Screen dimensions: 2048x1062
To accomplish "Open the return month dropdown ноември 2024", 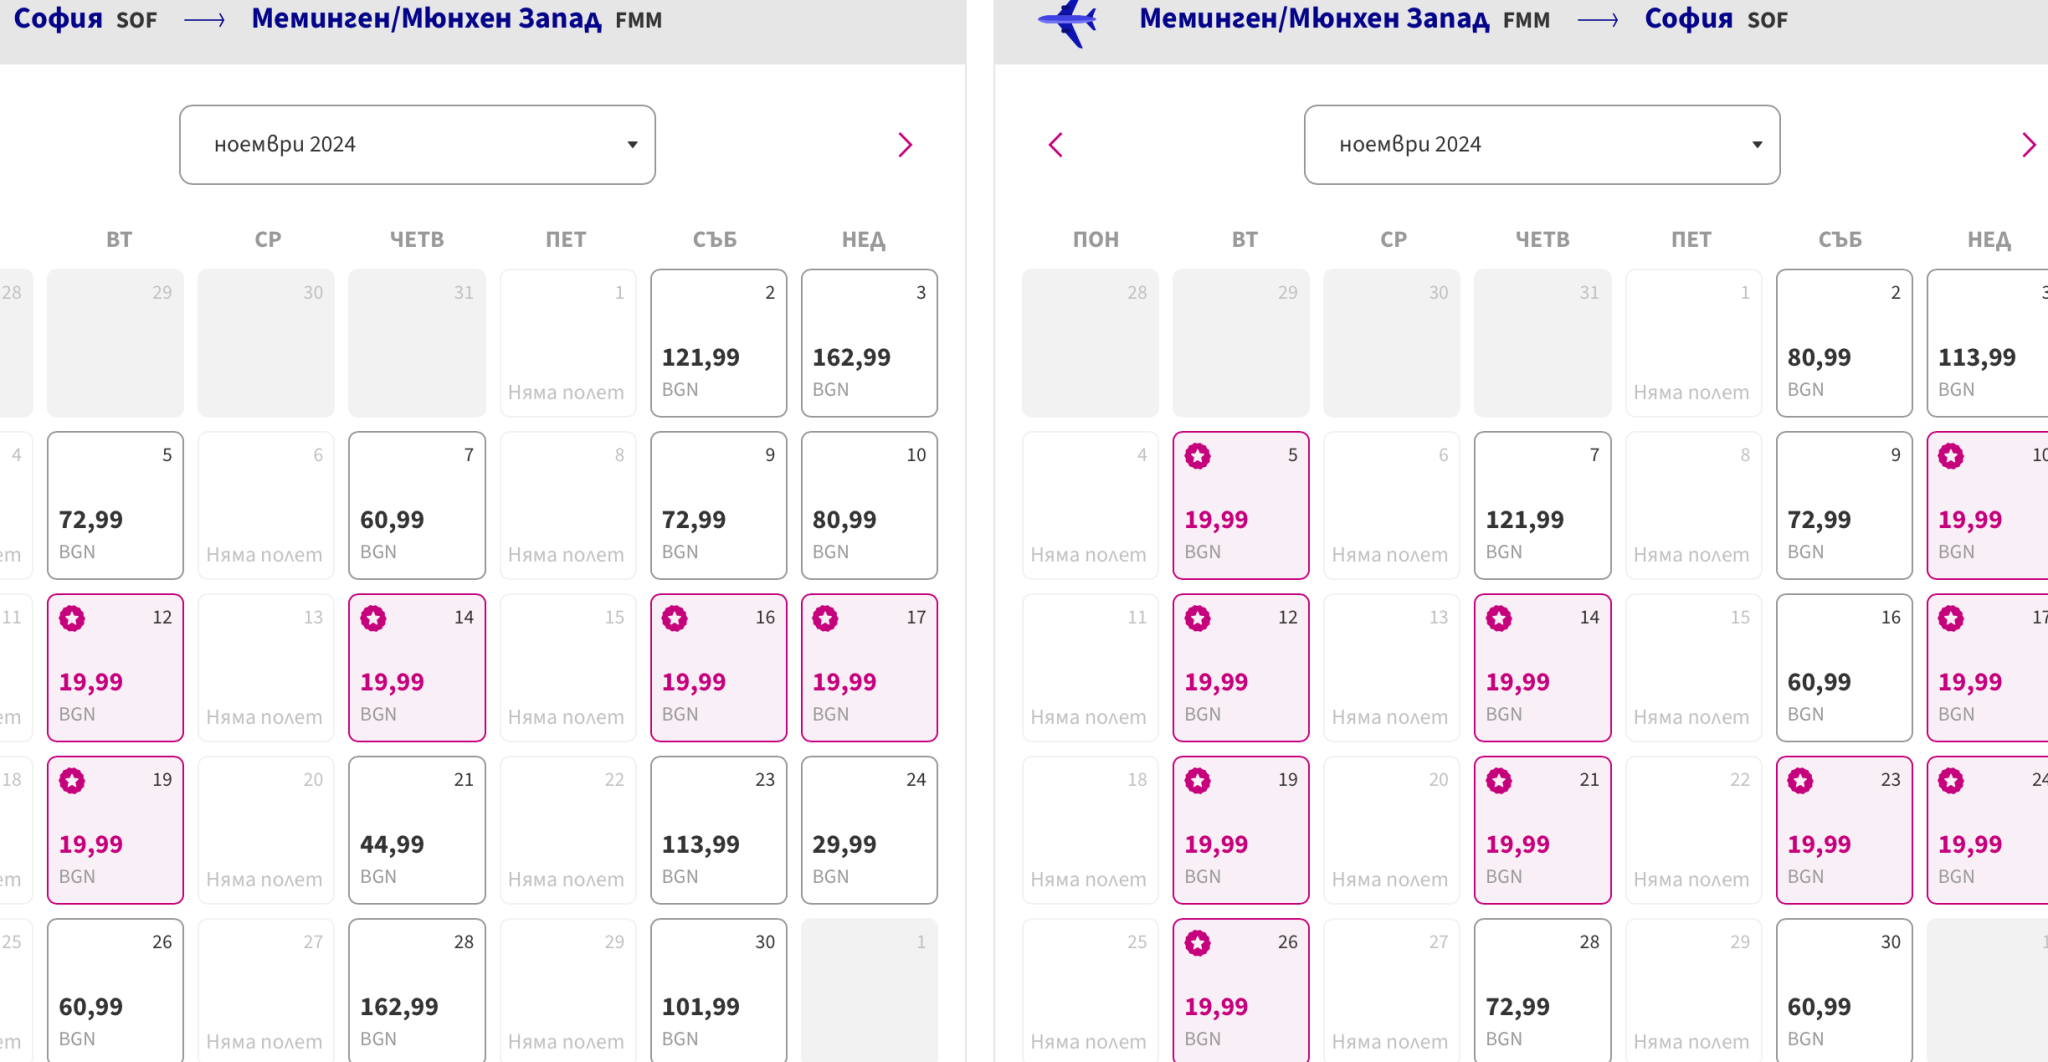I will point(1541,145).
